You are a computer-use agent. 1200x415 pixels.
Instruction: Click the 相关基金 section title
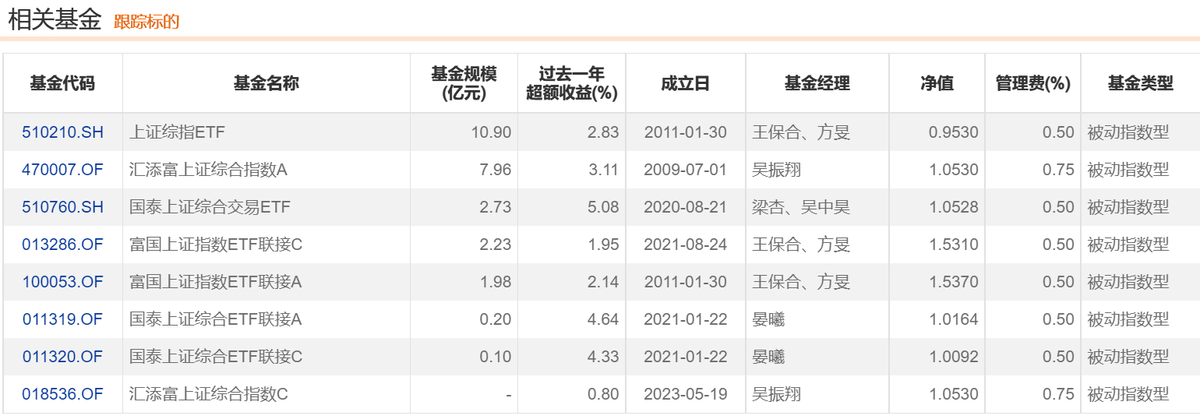coord(54,18)
